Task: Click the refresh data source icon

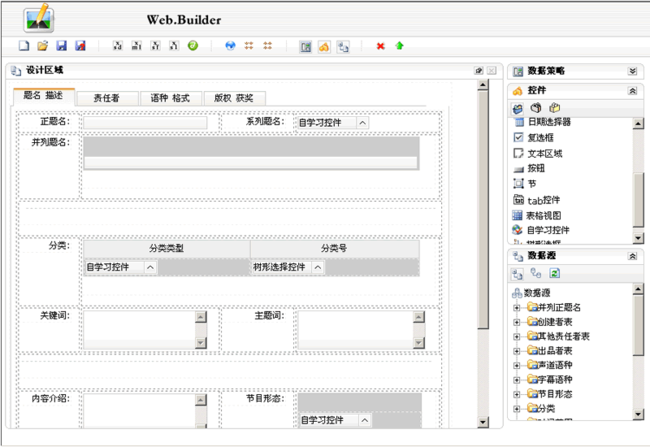Action: [x=555, y=273]
